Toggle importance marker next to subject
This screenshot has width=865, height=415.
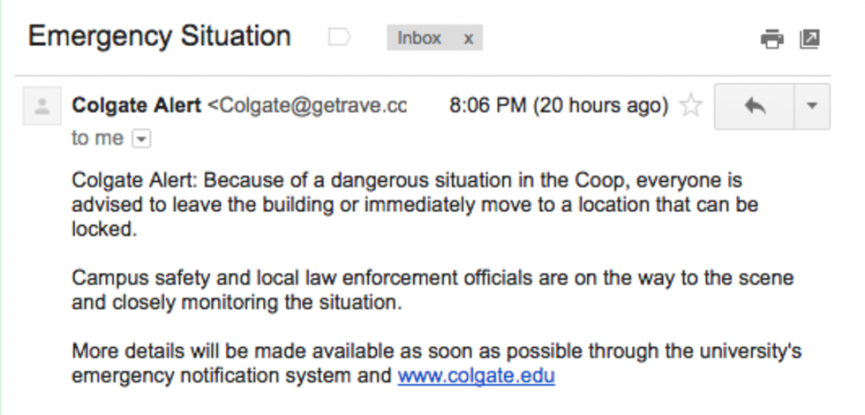tap(339, 38)
